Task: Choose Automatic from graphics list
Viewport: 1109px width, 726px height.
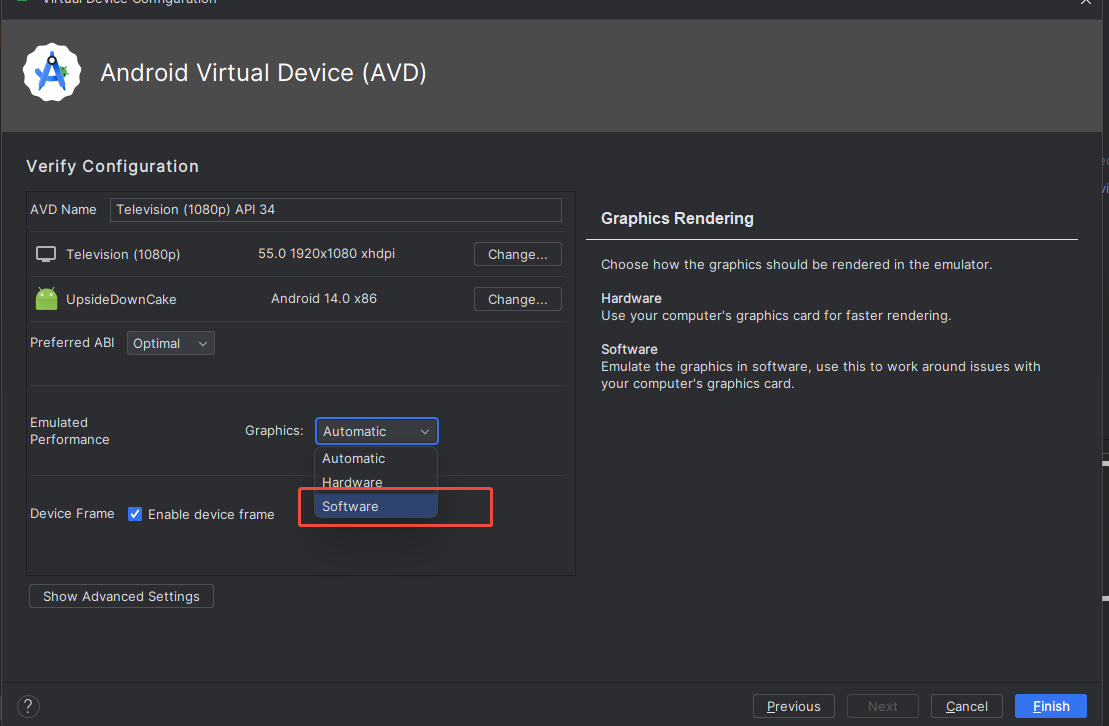Action: (376, 459)
